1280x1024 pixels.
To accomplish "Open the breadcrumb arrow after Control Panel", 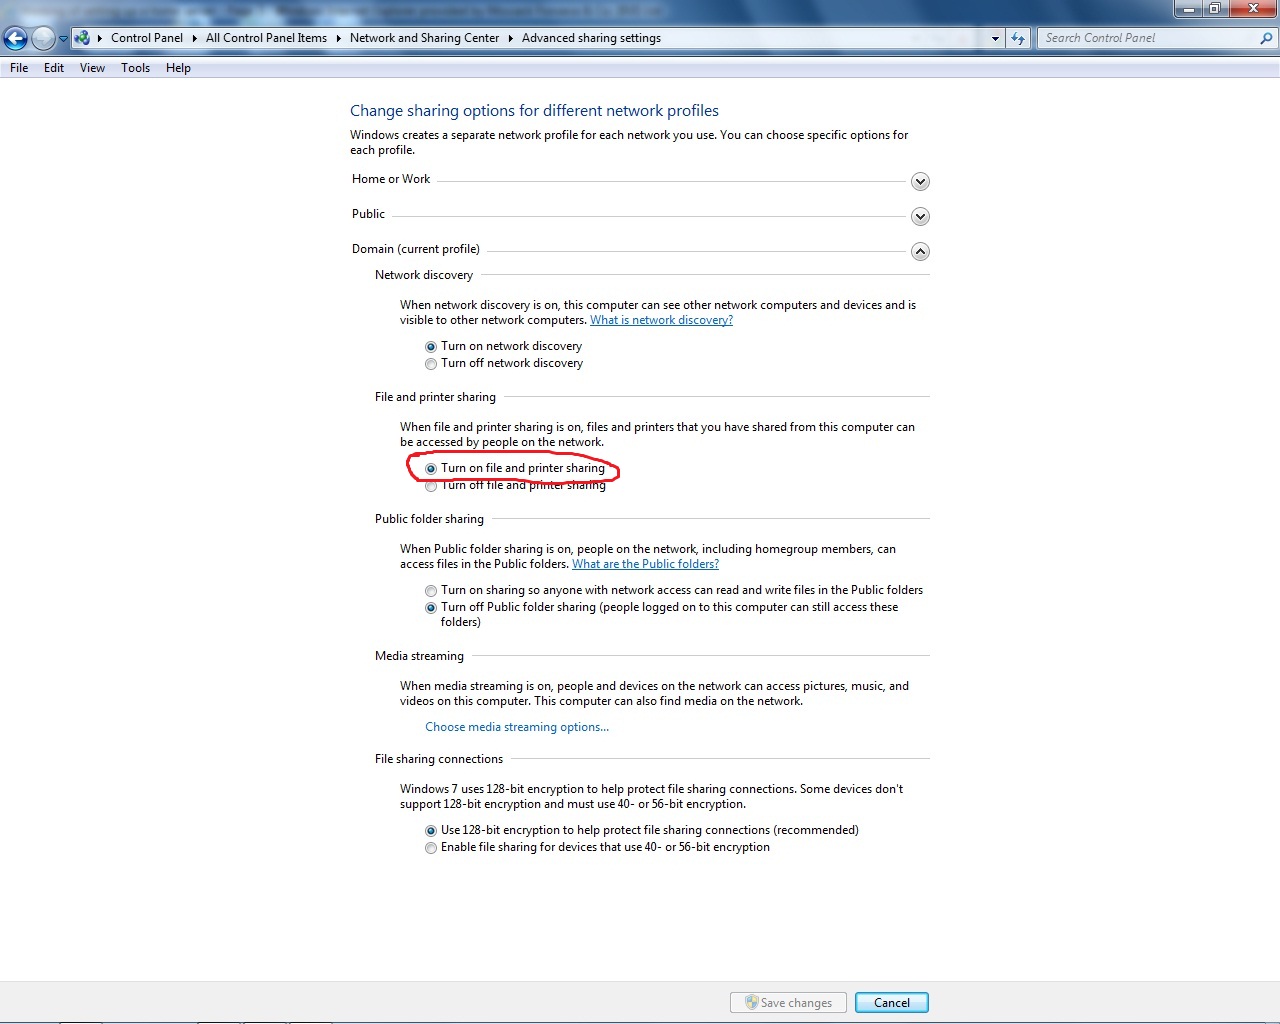I will click(x=194, y=38).
